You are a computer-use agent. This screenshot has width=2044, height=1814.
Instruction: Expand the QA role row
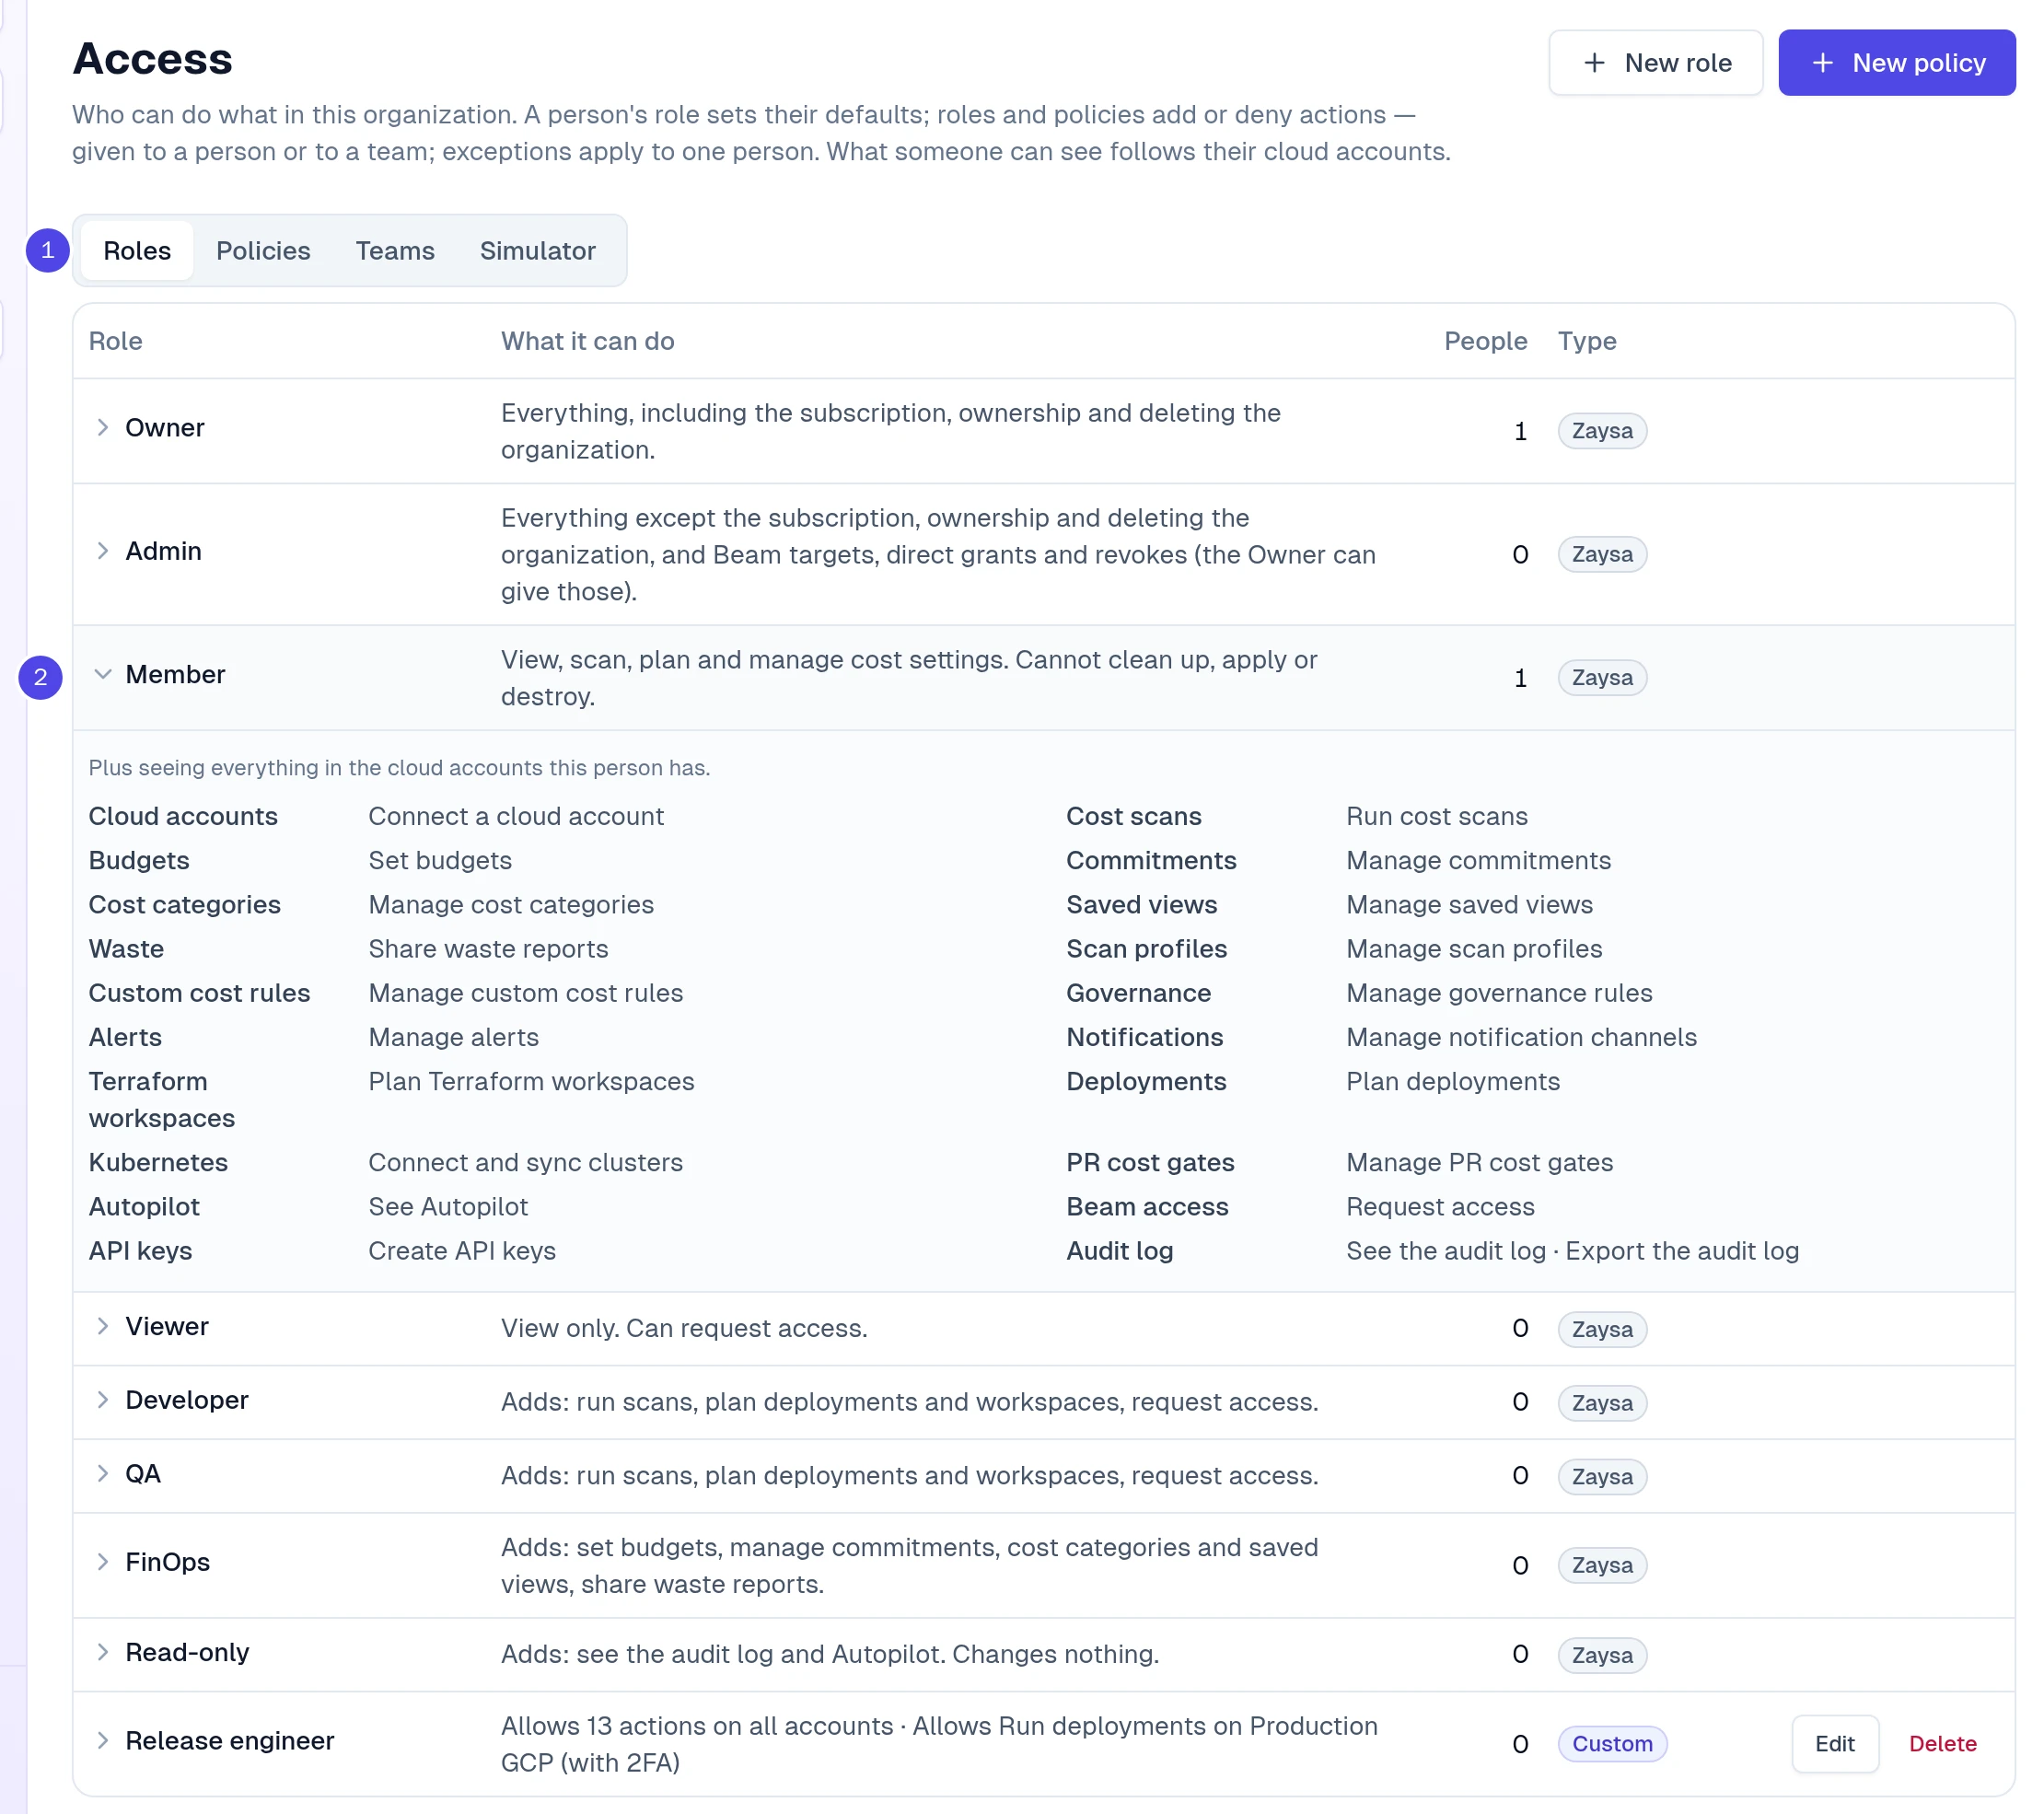tap(102, 1474)
